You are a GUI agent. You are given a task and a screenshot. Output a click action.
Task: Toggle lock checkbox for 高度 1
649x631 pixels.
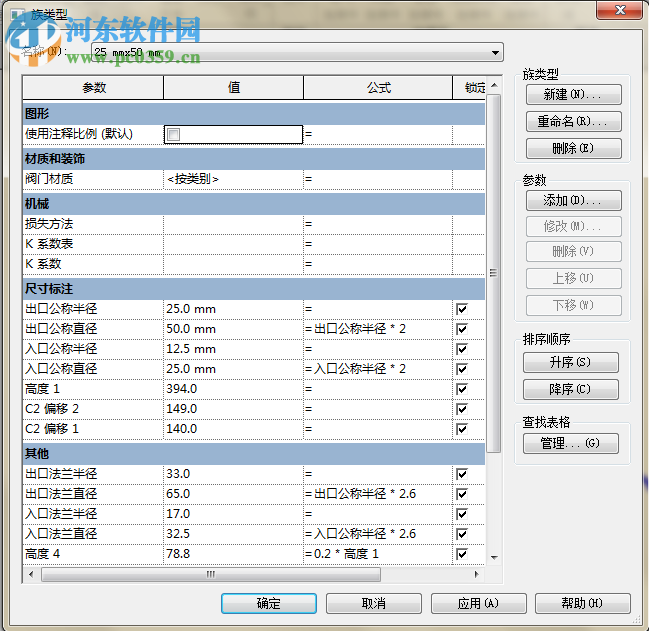click(462, 389)
